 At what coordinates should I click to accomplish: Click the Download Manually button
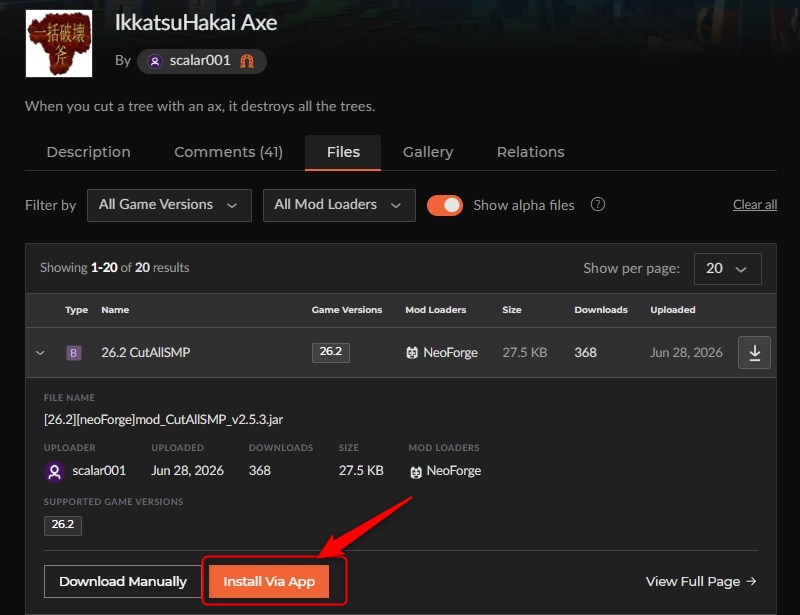[x=123, y=581]
